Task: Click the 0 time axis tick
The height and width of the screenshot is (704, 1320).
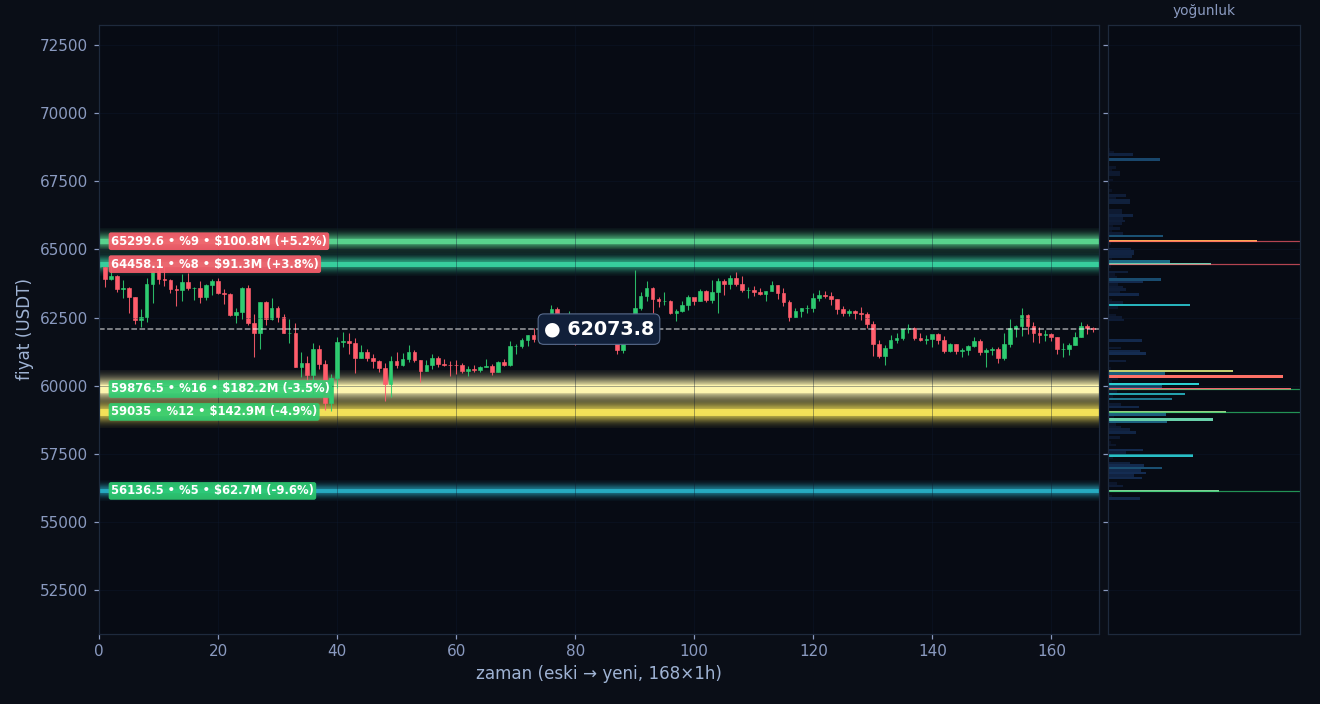Action: click(x=99, y=651)
